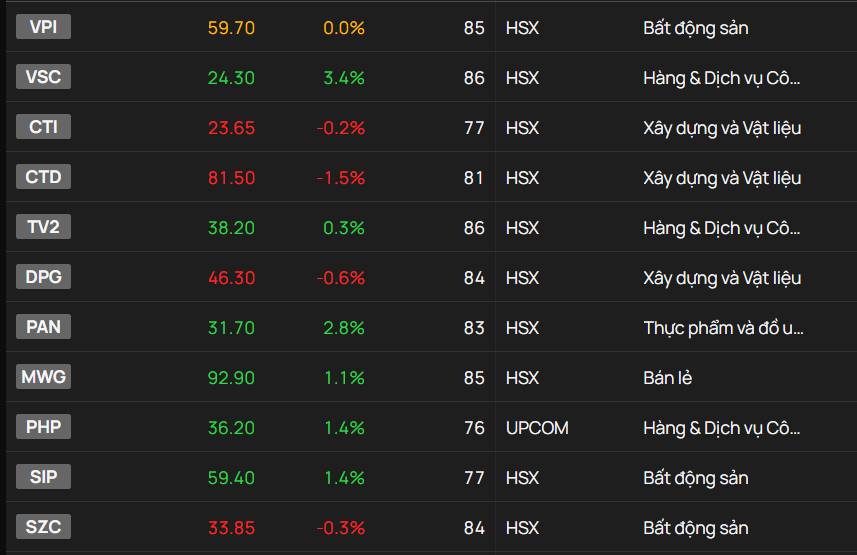This screenshot has width=857, height=555.
Task: Select the TV2 ticker badge
Action: pyautogui.click(x=43, y=226)
